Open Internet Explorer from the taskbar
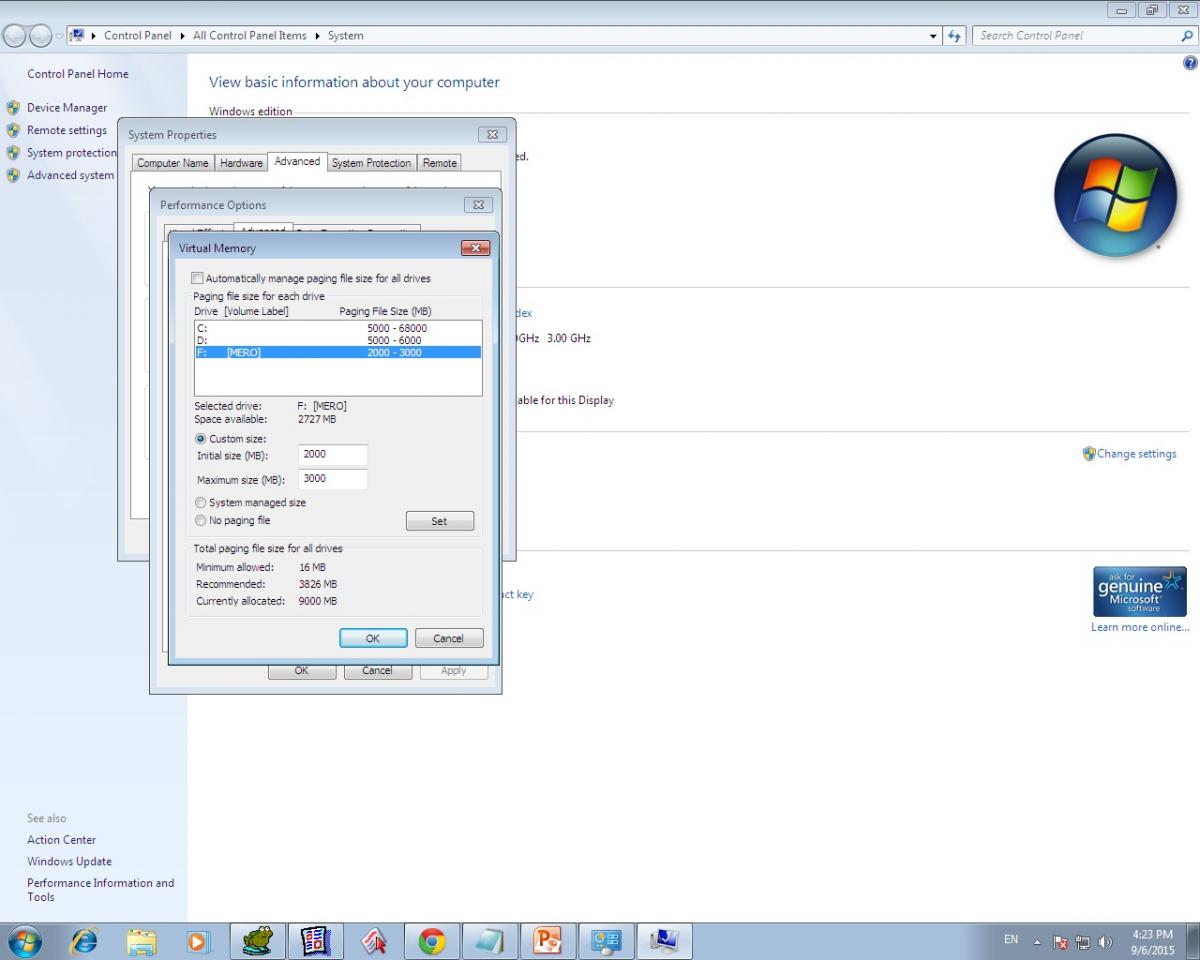This screenshot has width=1200, height=960. pyautogui.click(x=85, y=941)
